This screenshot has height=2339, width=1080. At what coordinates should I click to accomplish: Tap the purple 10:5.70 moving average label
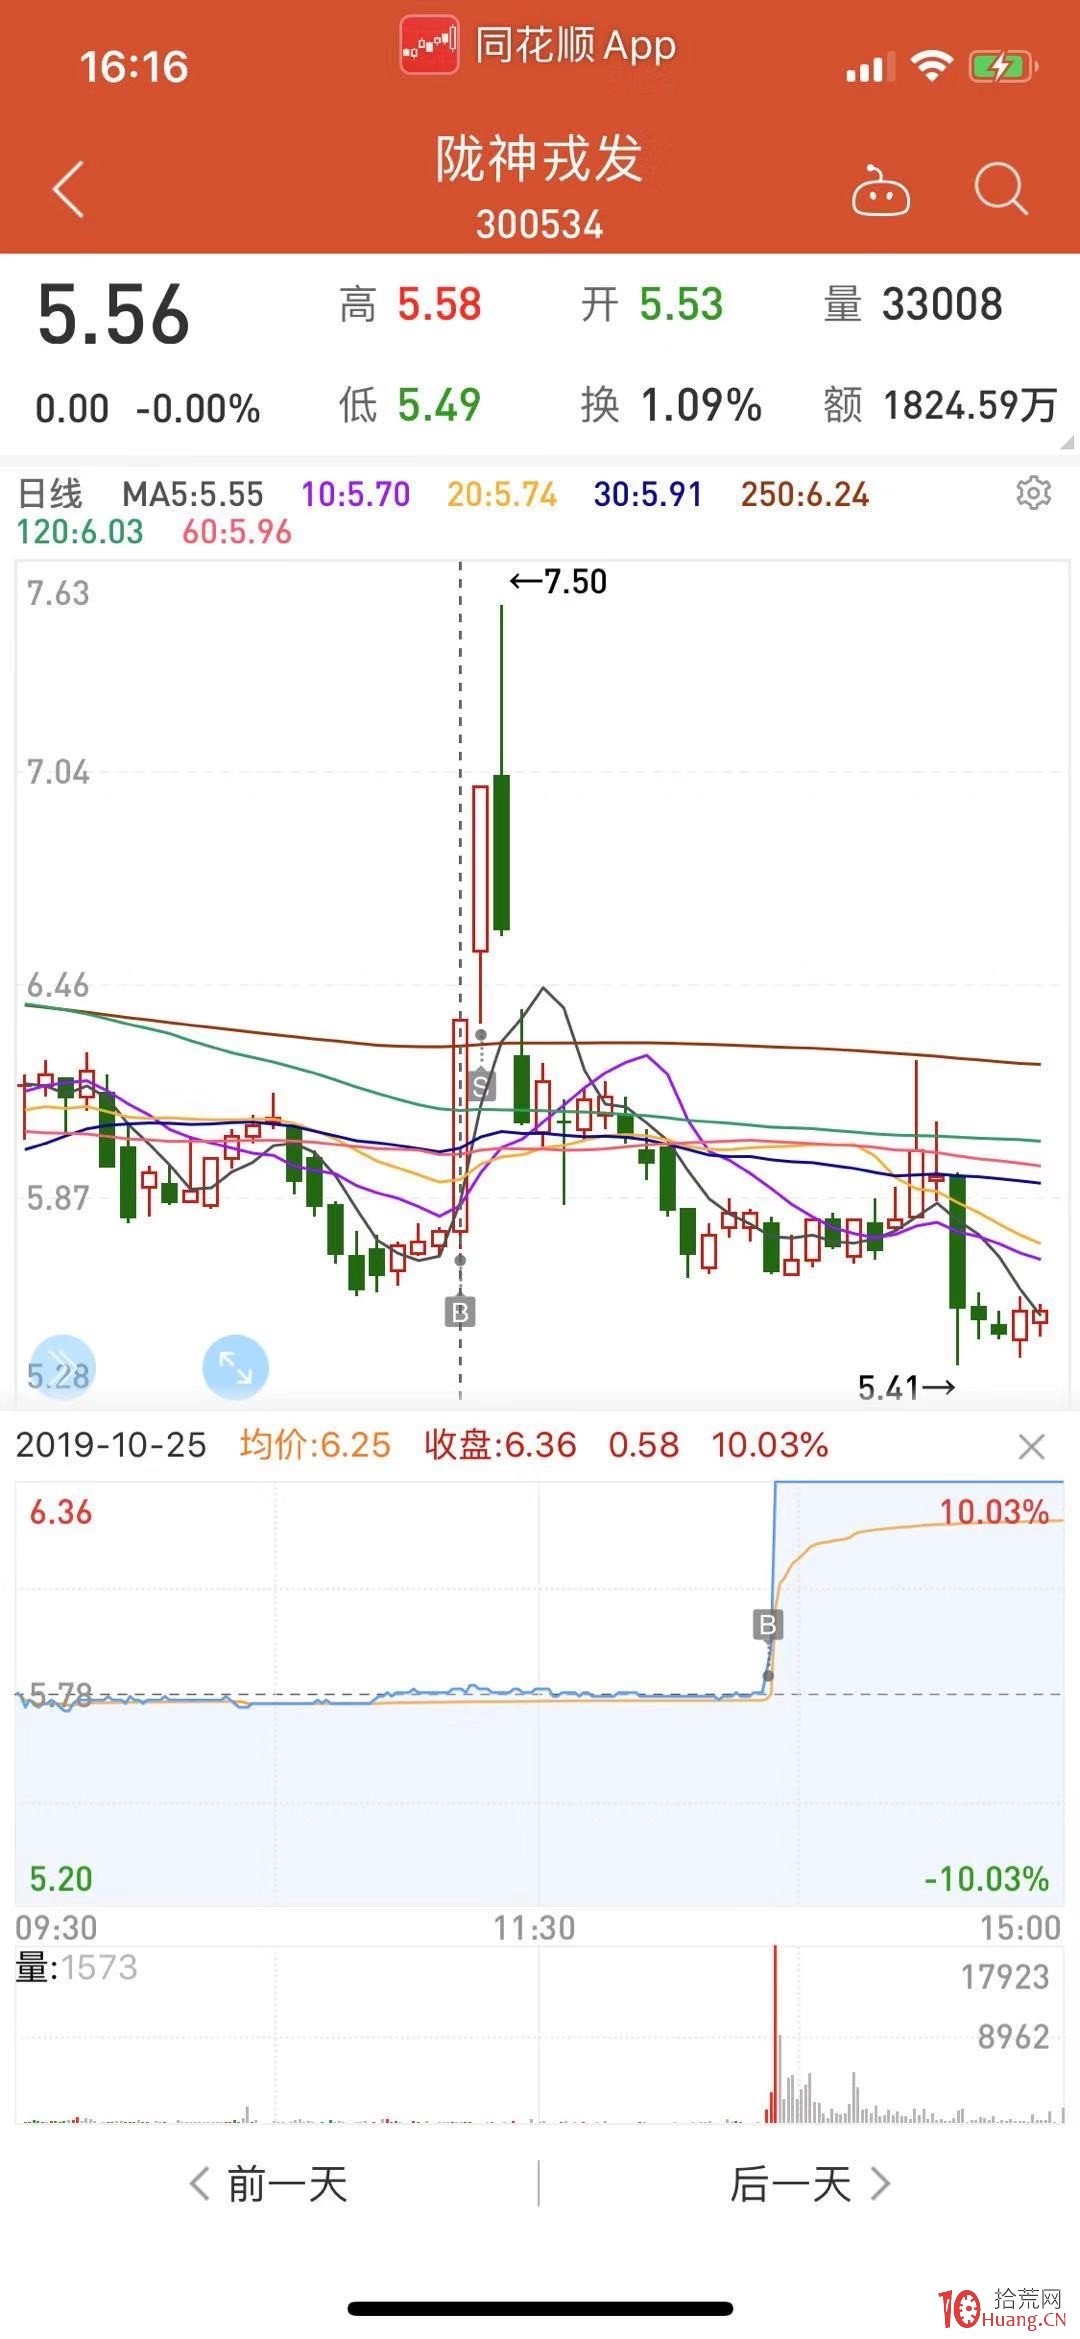(x=356, y=494)
